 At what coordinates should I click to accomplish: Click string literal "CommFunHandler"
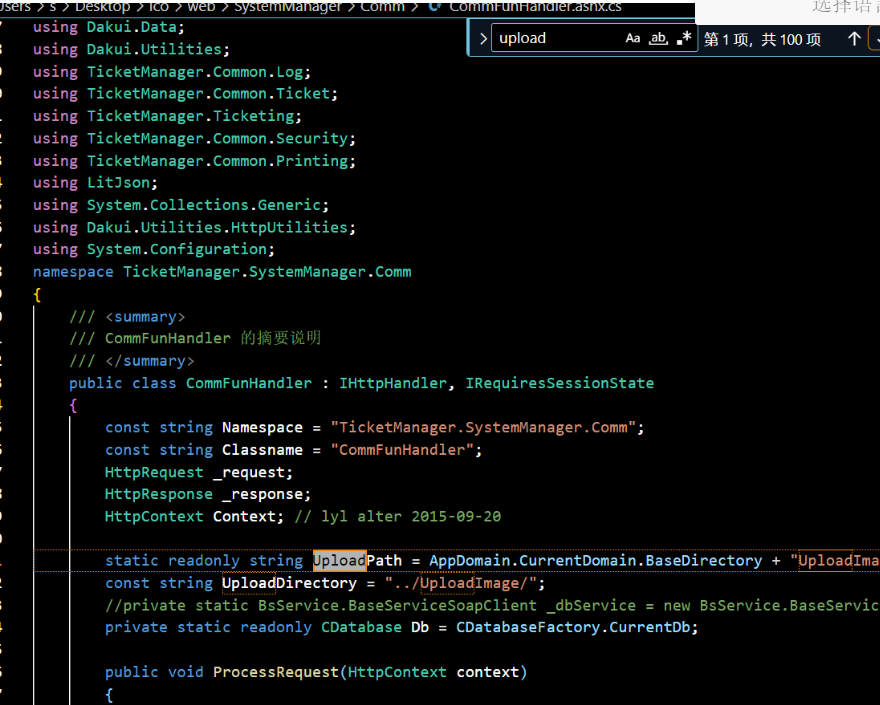click(x=402, y=450)
